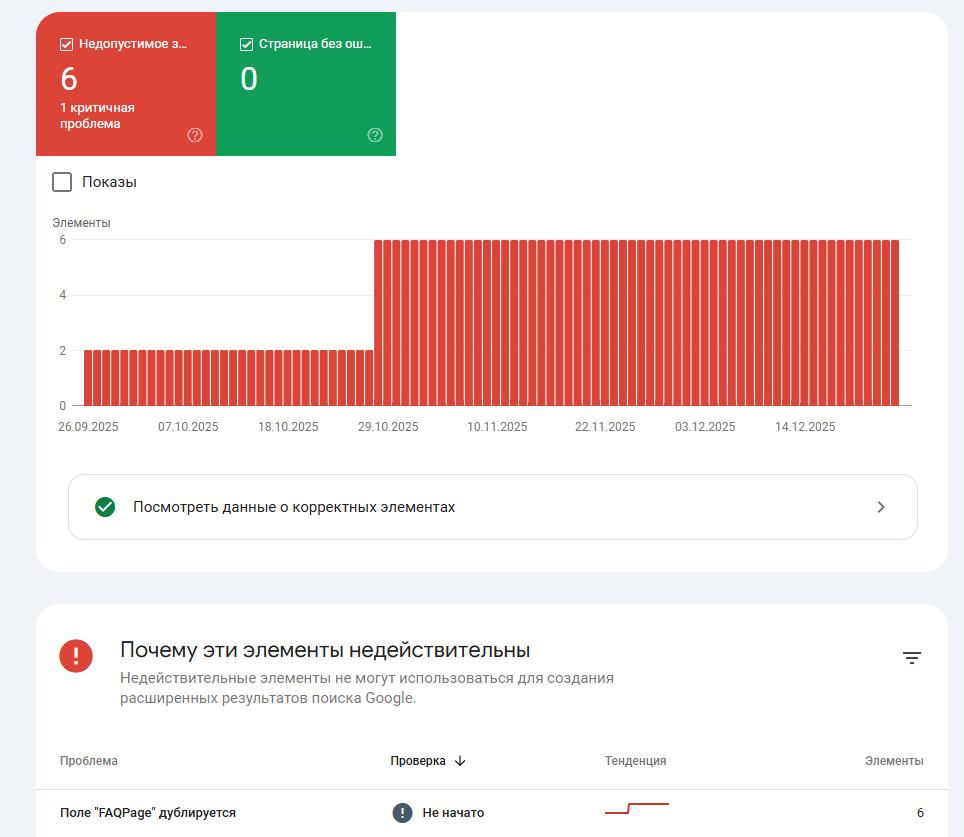Click the Почему эти элементы недействительны heading
Screen dimensions: 964x837
pos(325,650)
